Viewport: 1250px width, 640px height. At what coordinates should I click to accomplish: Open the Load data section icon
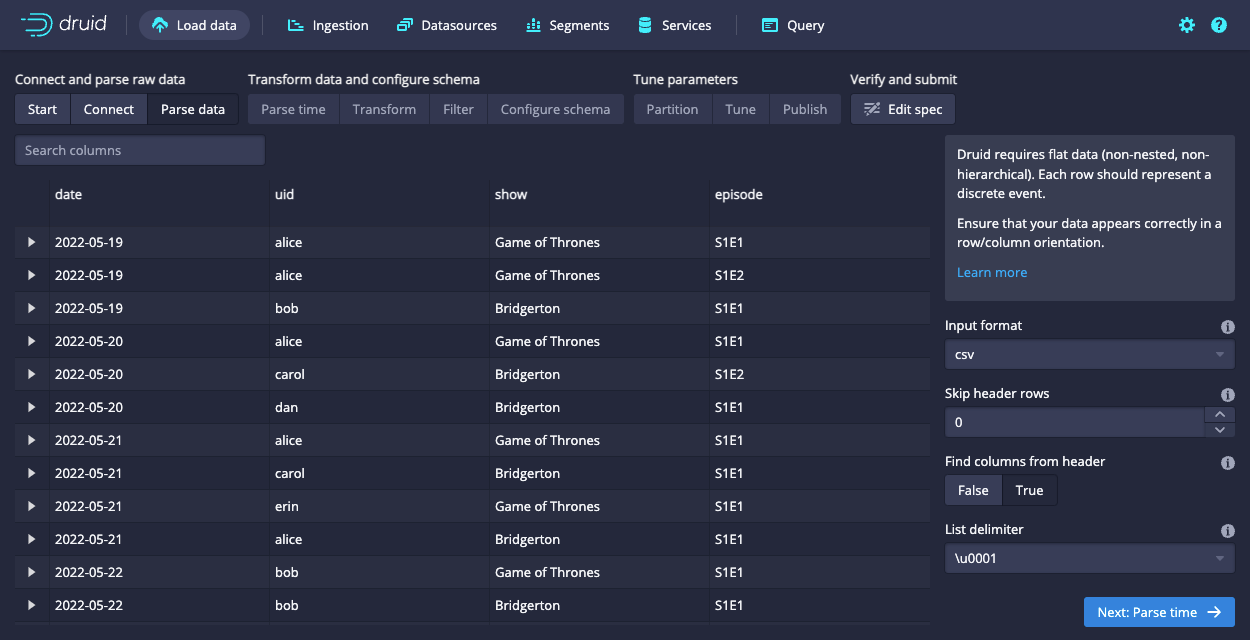159,24
